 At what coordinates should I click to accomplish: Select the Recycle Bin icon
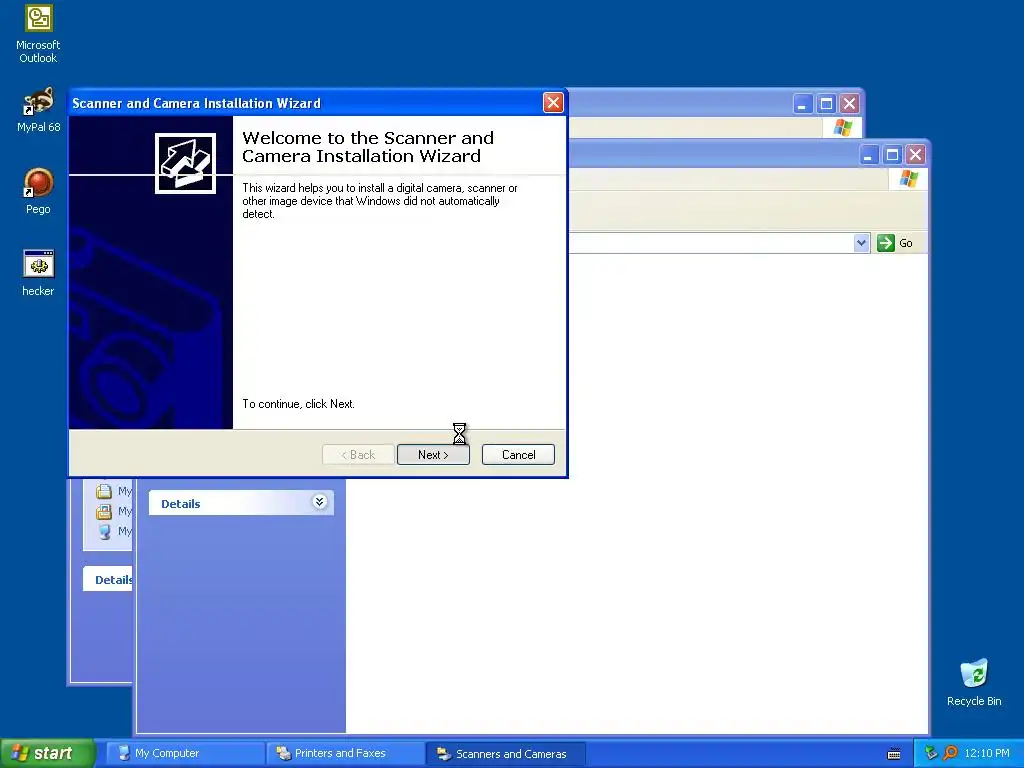coord(974,682)
